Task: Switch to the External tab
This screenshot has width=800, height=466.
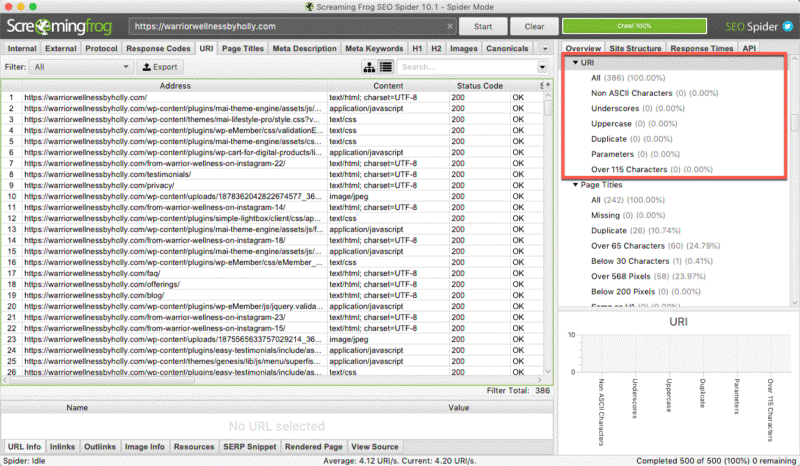Action: coord(60,48)
